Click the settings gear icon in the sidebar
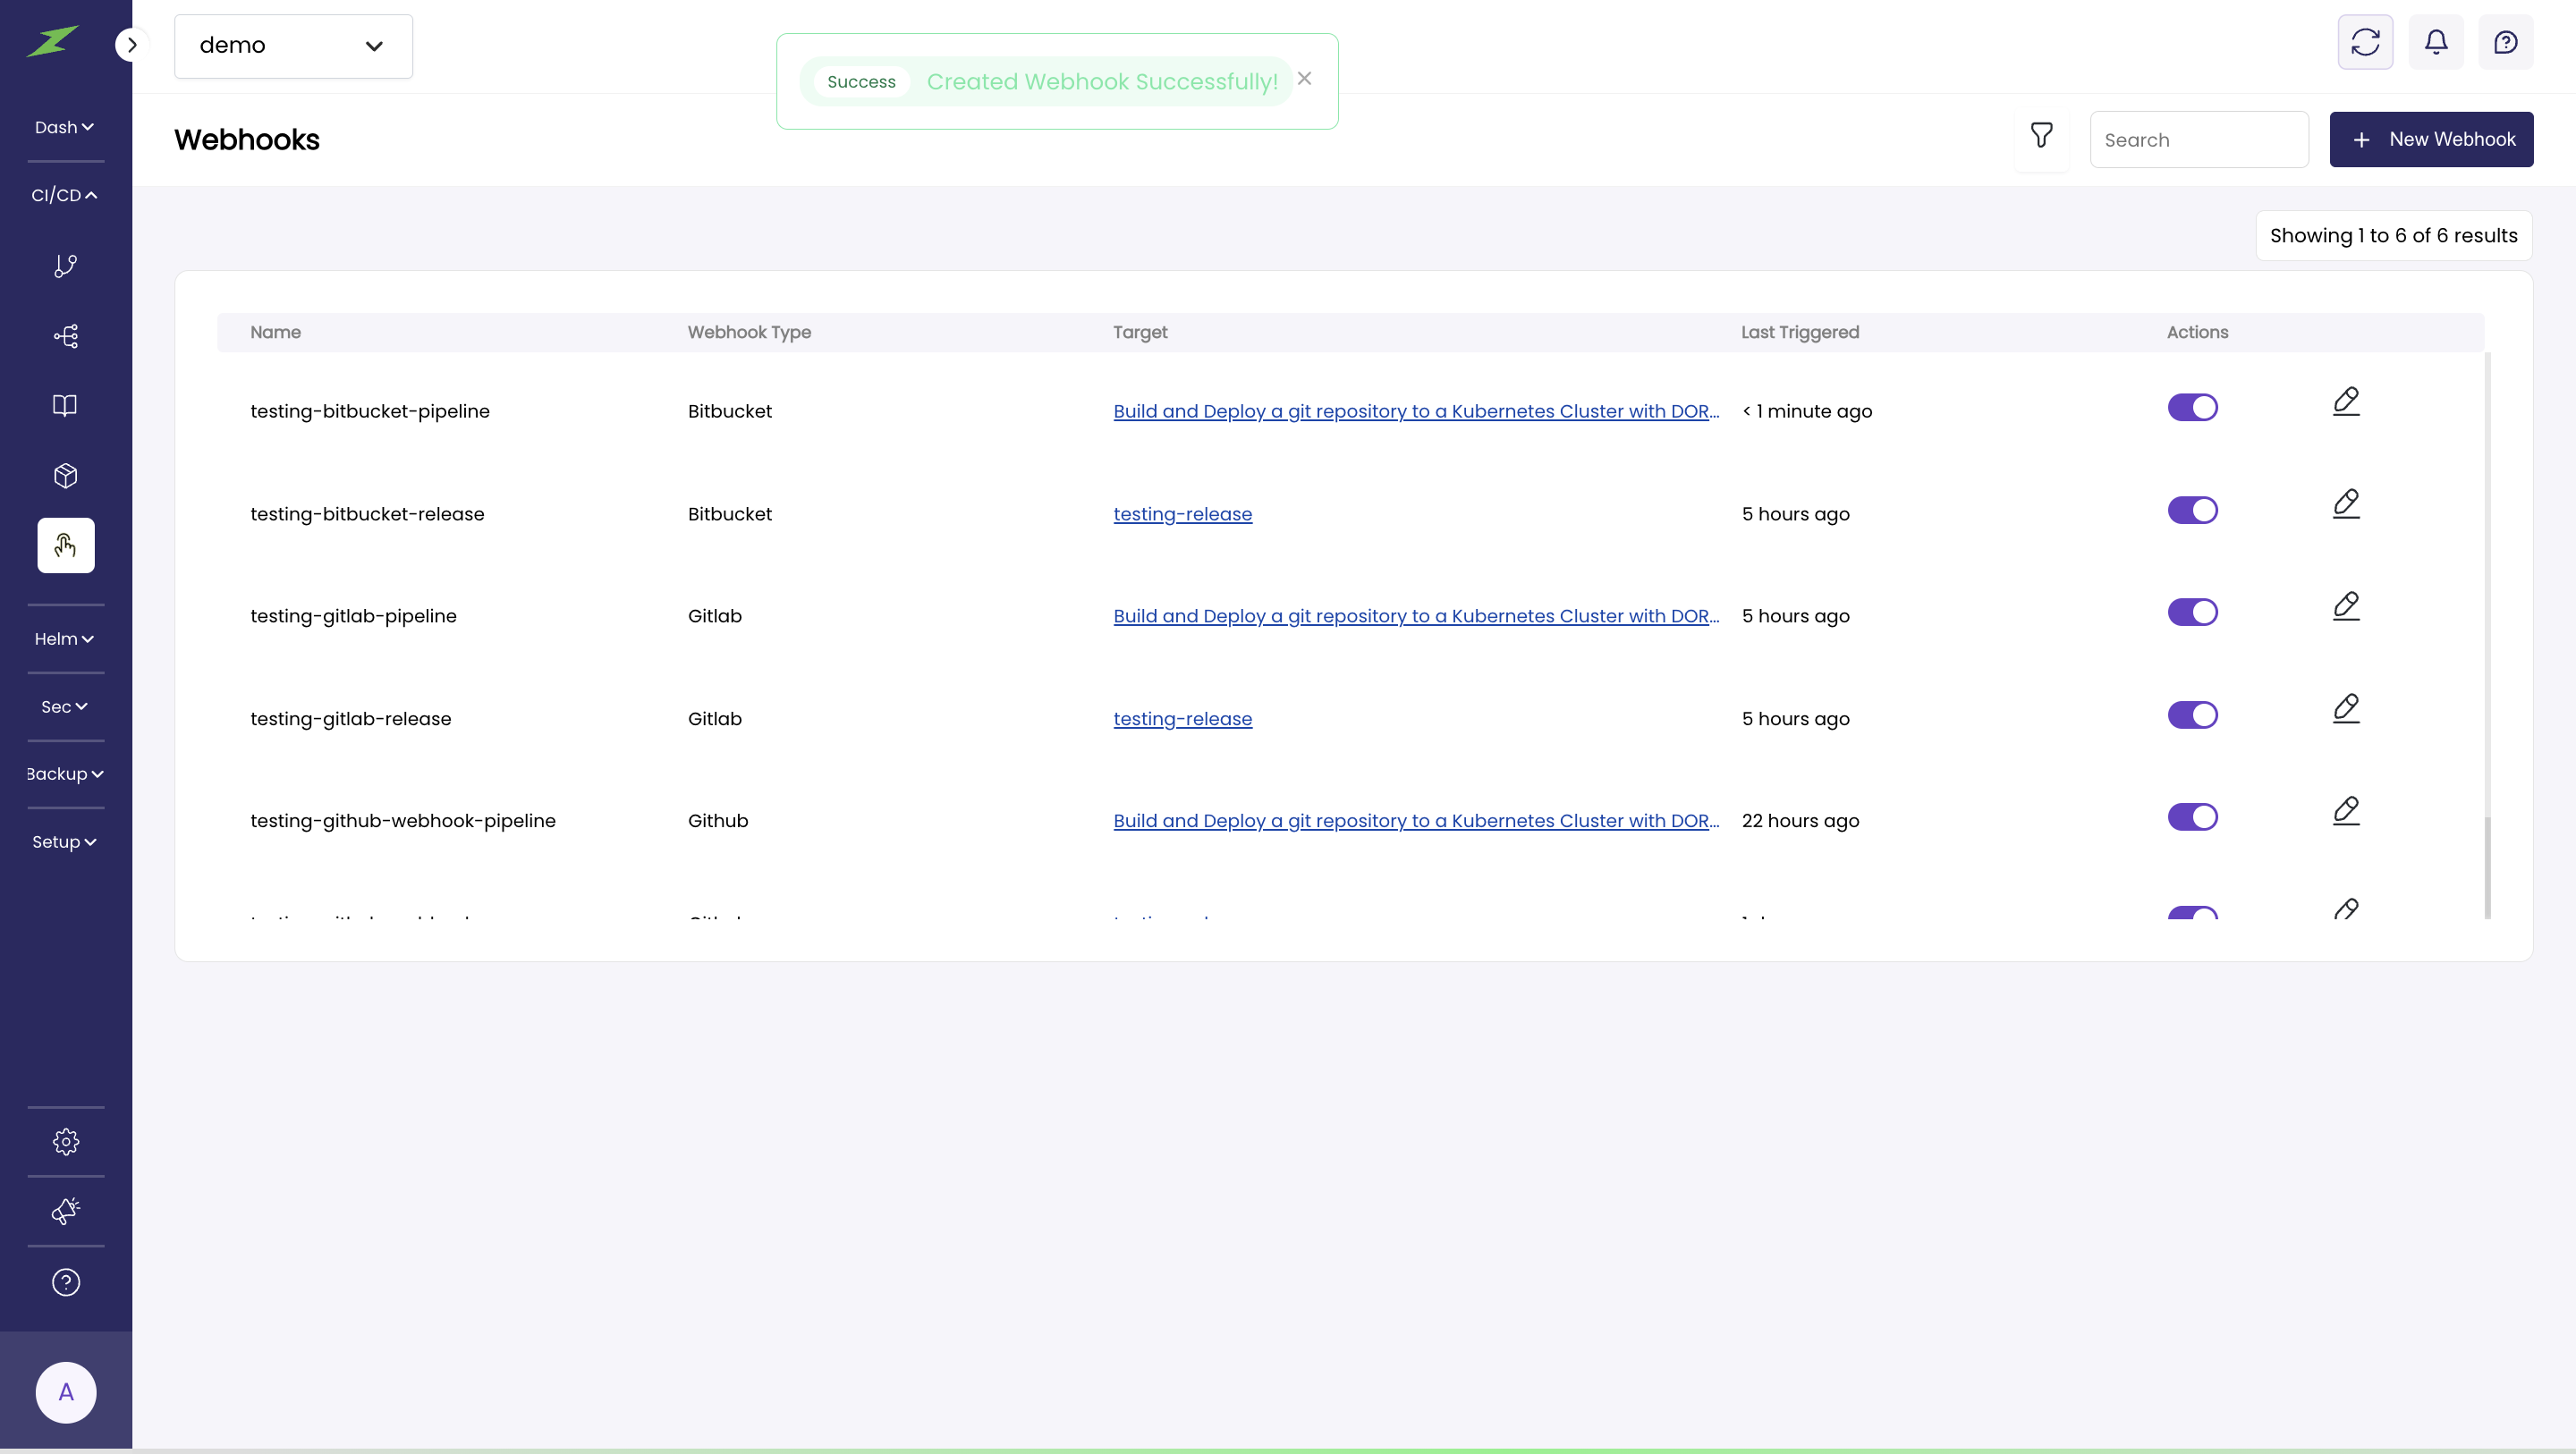 pos(66,1142)
